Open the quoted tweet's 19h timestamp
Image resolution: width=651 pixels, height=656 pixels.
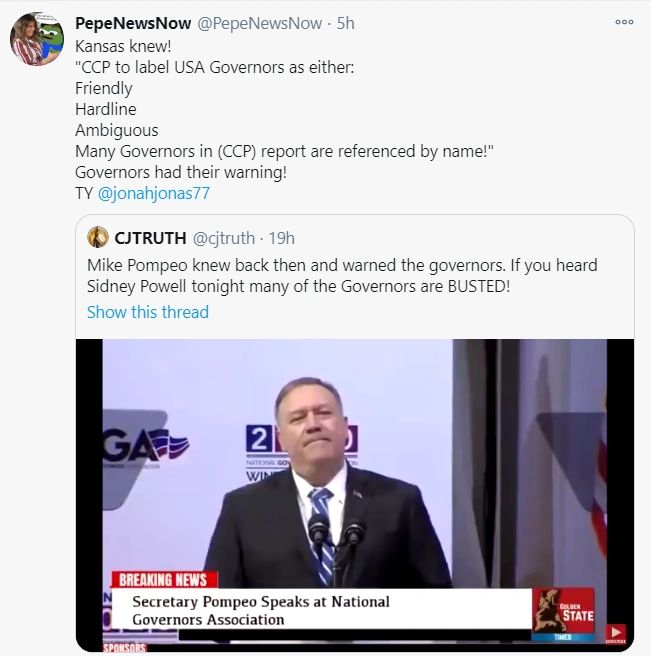(280, 238)
